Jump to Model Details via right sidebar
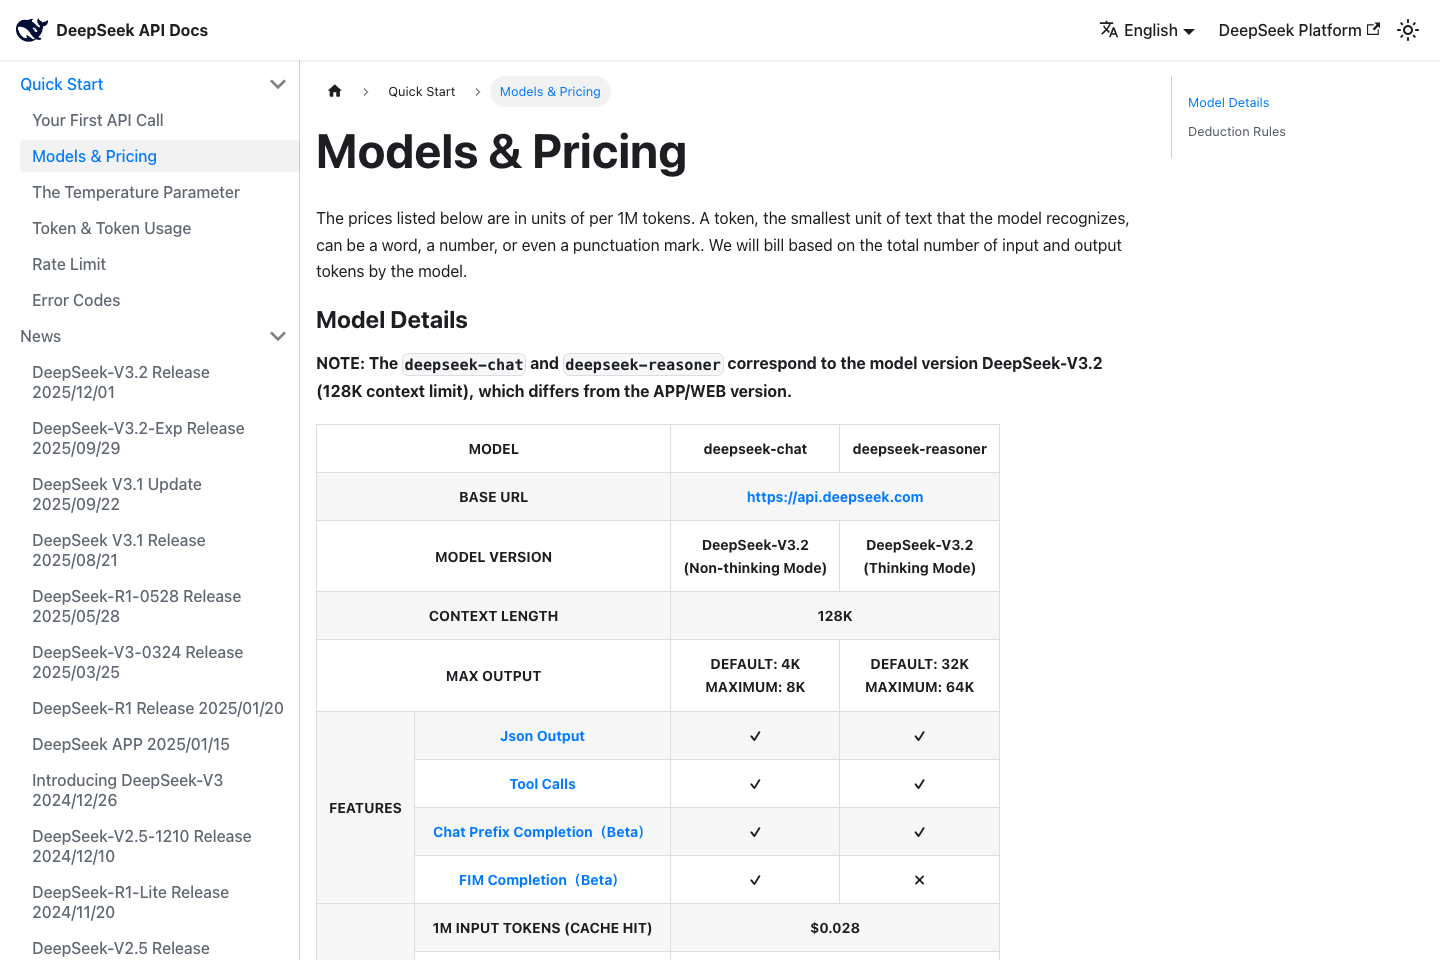1440x960 pixels. click(1228, 102)
